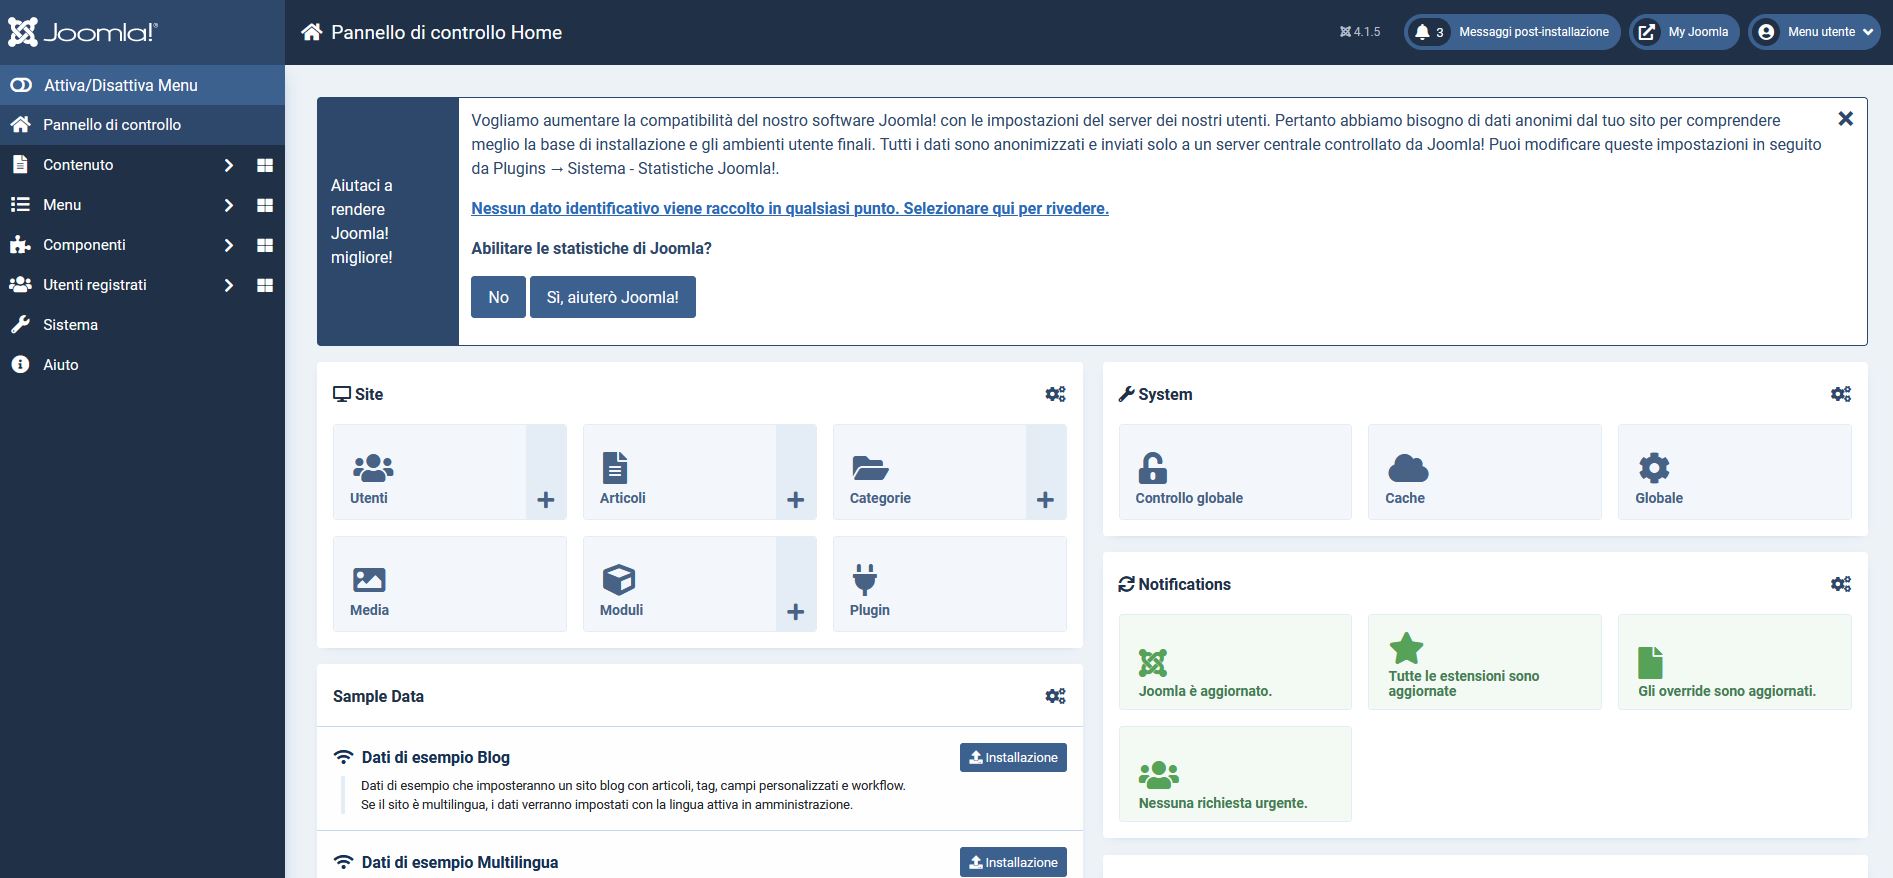The image size is (1893, 878).
Task: Open Messaggi post-installazione notifications
Action: point(1512,32)
